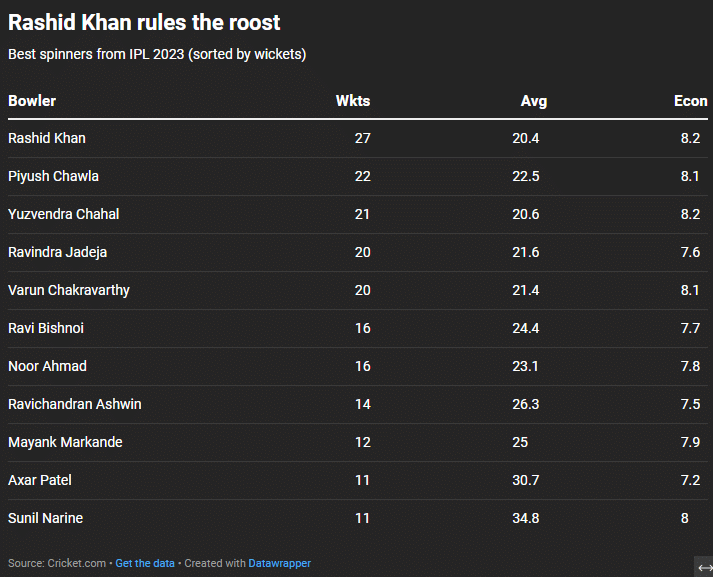
Task: Select the Ravindra Jadeja row name
Action: pos(57,252)
